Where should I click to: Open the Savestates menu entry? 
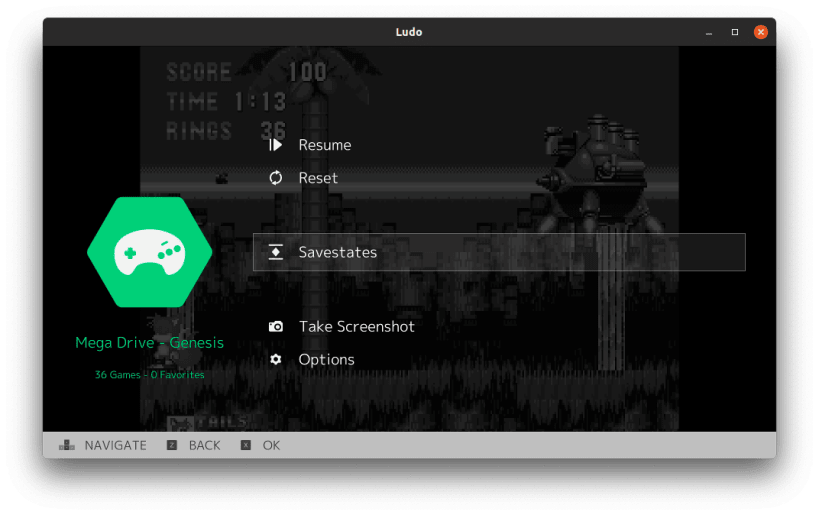click(499, 252)
